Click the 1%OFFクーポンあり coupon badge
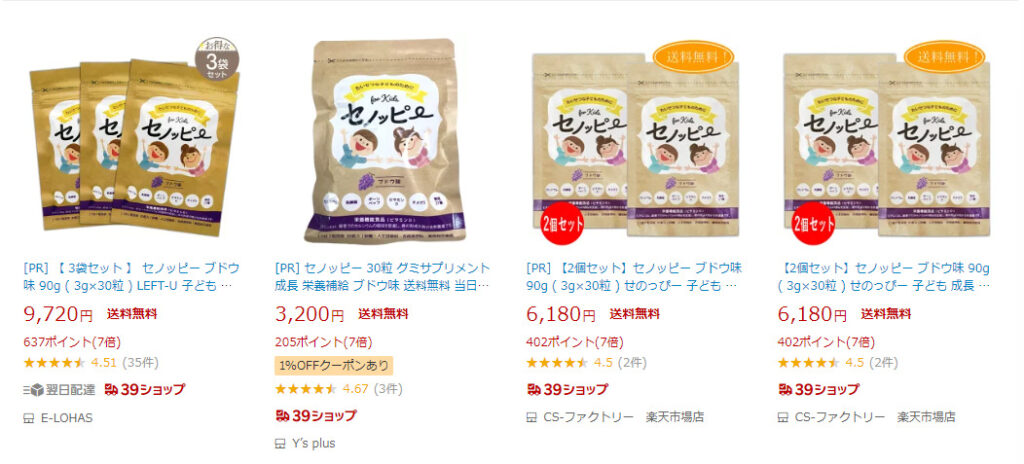 click(334, 365)
